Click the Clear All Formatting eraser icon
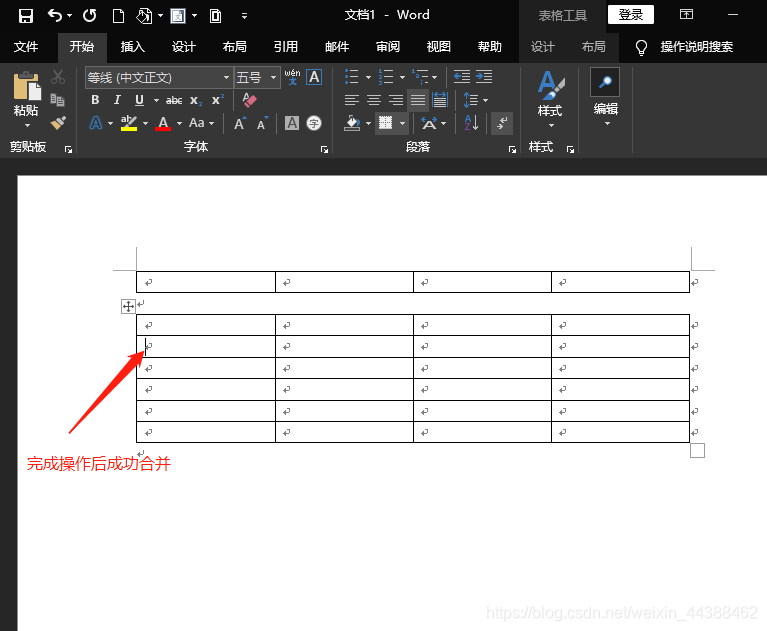Image resolution: width=767 pixels, height=631 pixels. 249,100
